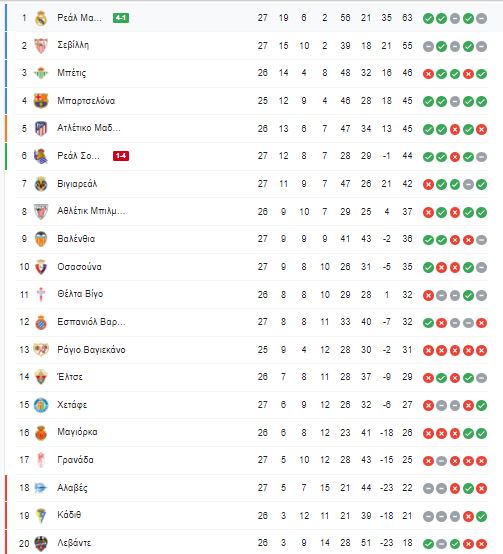Click Real Madrid's first green win indicator

(428, 18)
